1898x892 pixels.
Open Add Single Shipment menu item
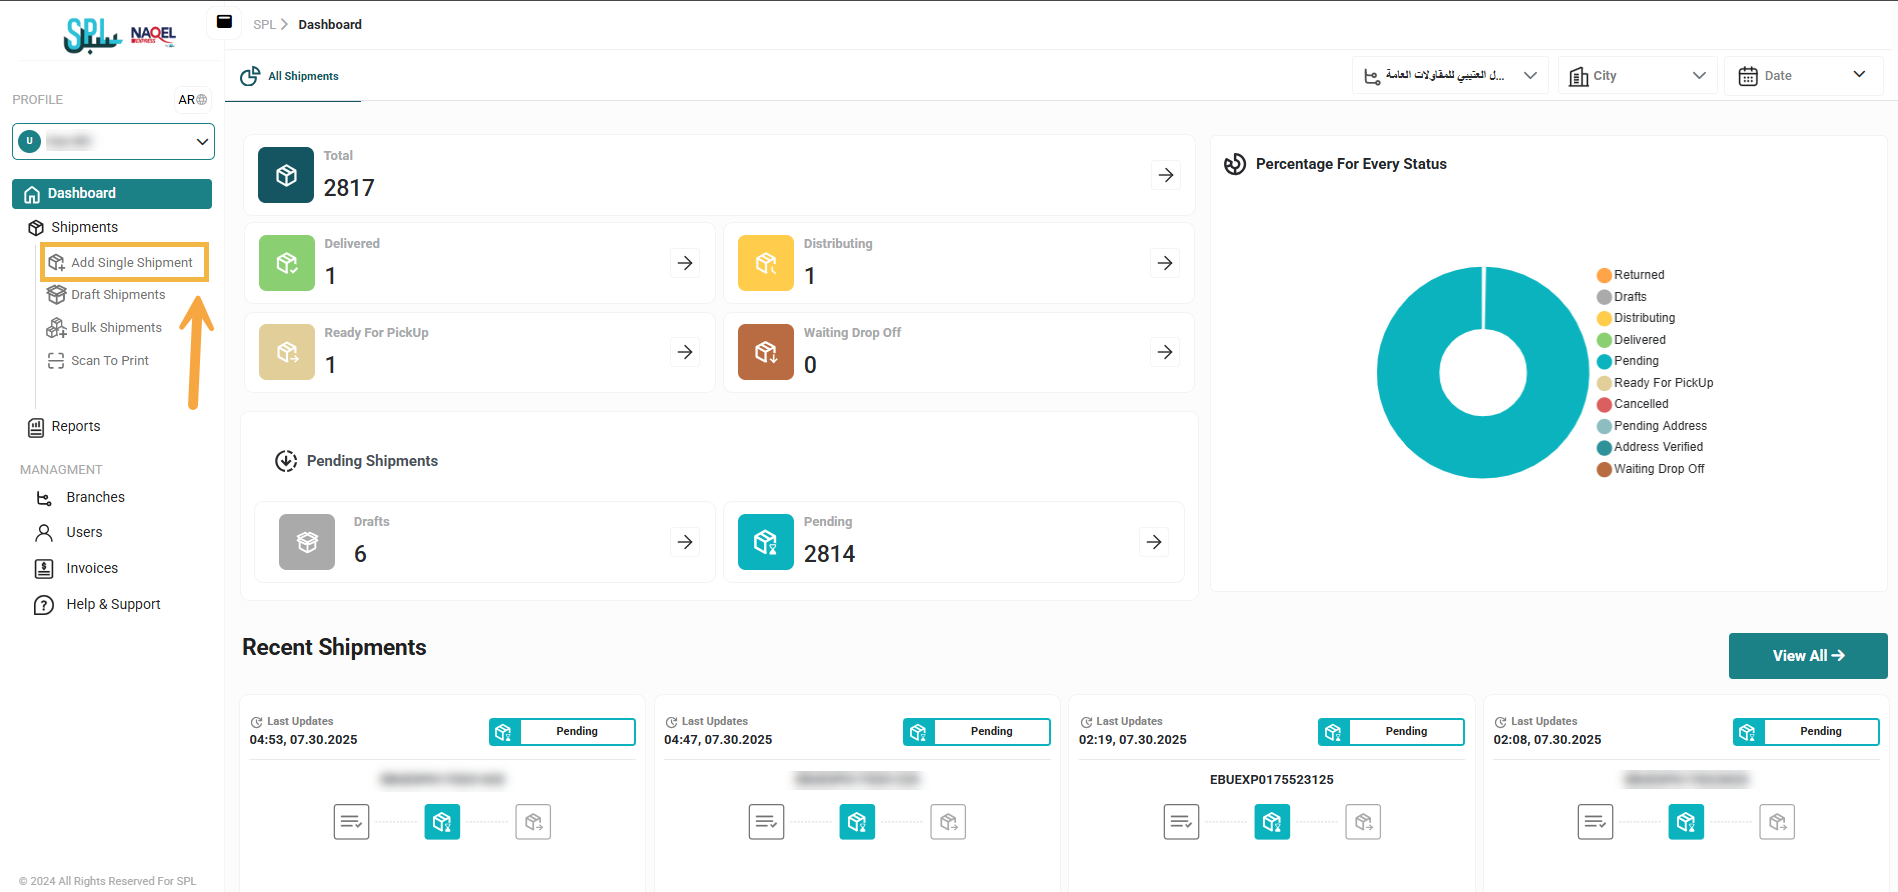[131, 263]
